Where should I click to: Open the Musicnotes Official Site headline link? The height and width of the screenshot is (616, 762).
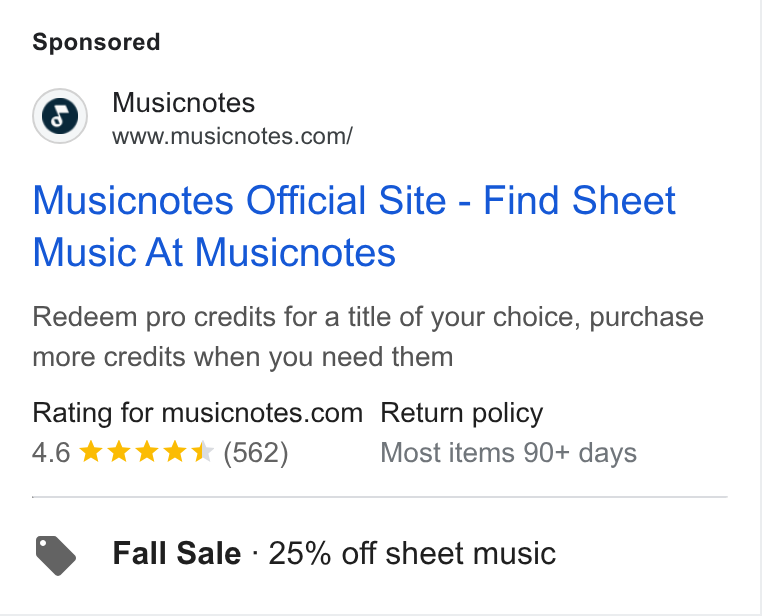[354, 226]
